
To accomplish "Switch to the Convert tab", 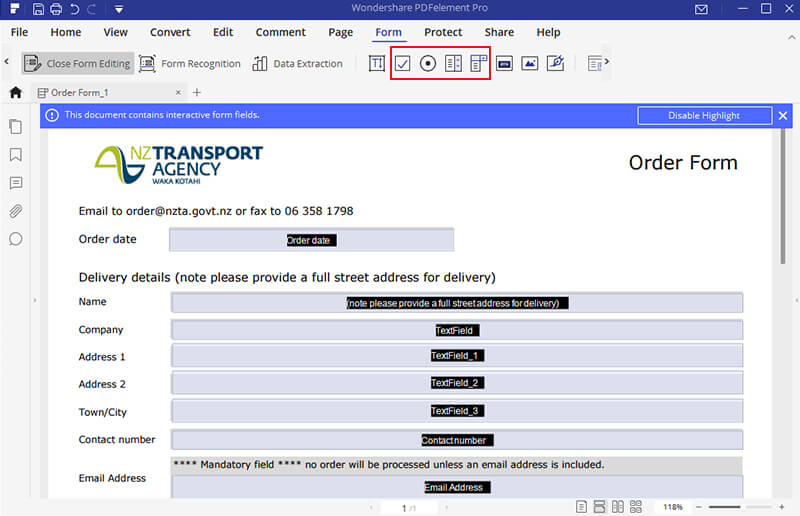I will pos(170,32).
